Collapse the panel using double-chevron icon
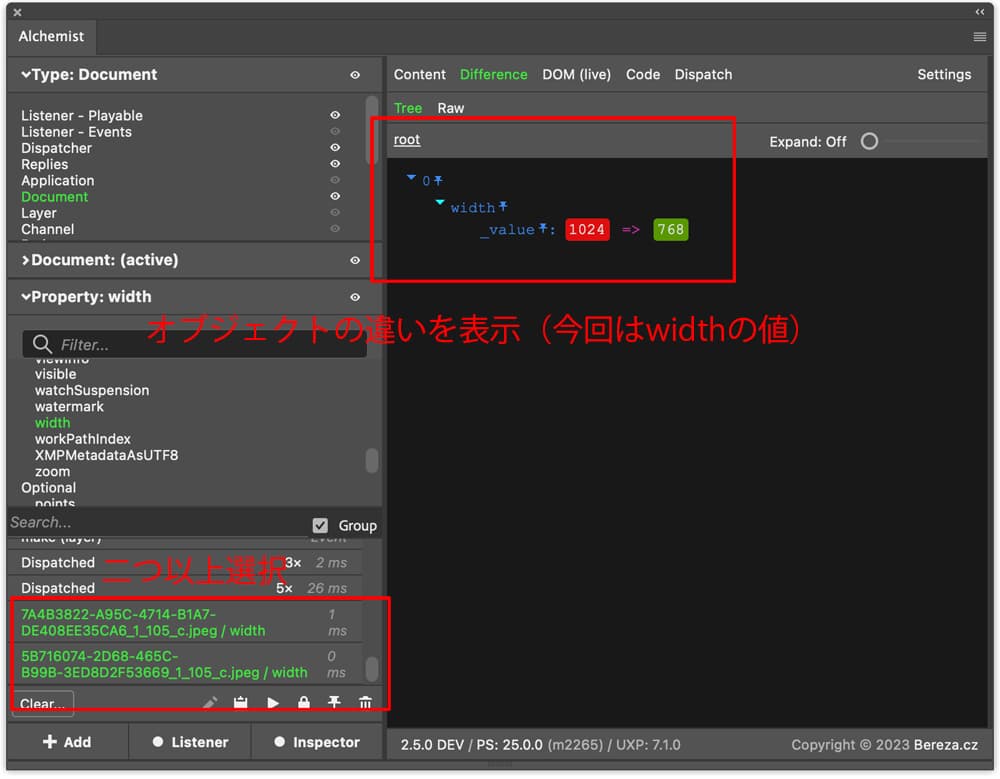This screenshot has width=1000, height=779. point(980,12)
